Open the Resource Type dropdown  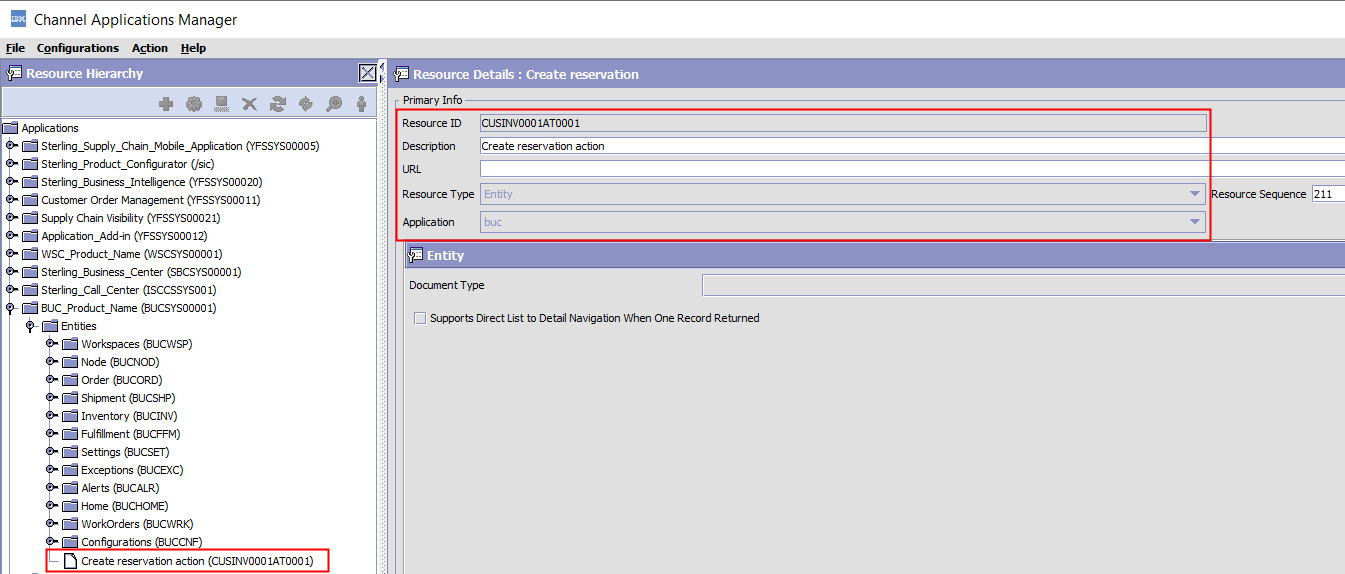point(1194,194)
